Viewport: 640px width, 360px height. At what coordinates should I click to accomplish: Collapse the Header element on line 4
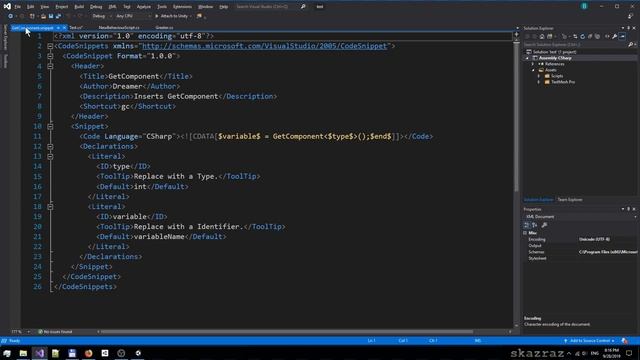(50, 66)
